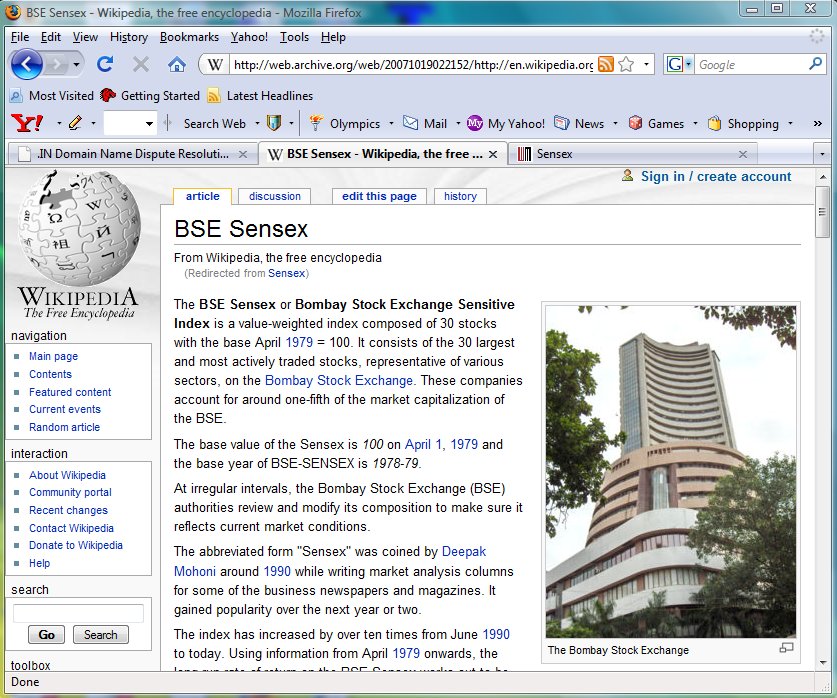Follow the Bombay Stock Exchange link
This screenshot has height=698, width=837.
(339, 380)
